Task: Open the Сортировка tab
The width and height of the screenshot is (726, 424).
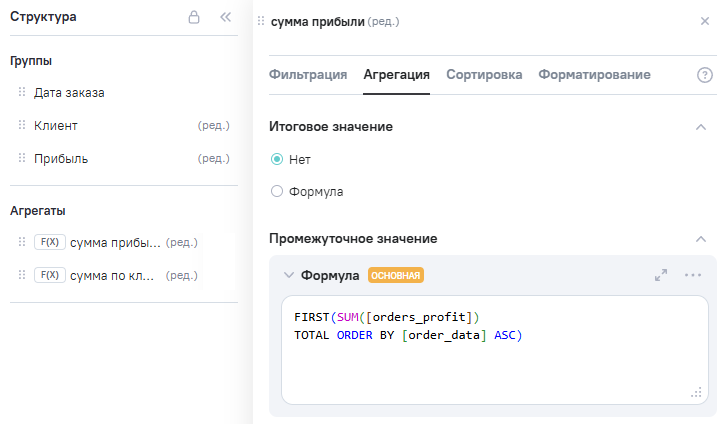Action: point(484,75)
